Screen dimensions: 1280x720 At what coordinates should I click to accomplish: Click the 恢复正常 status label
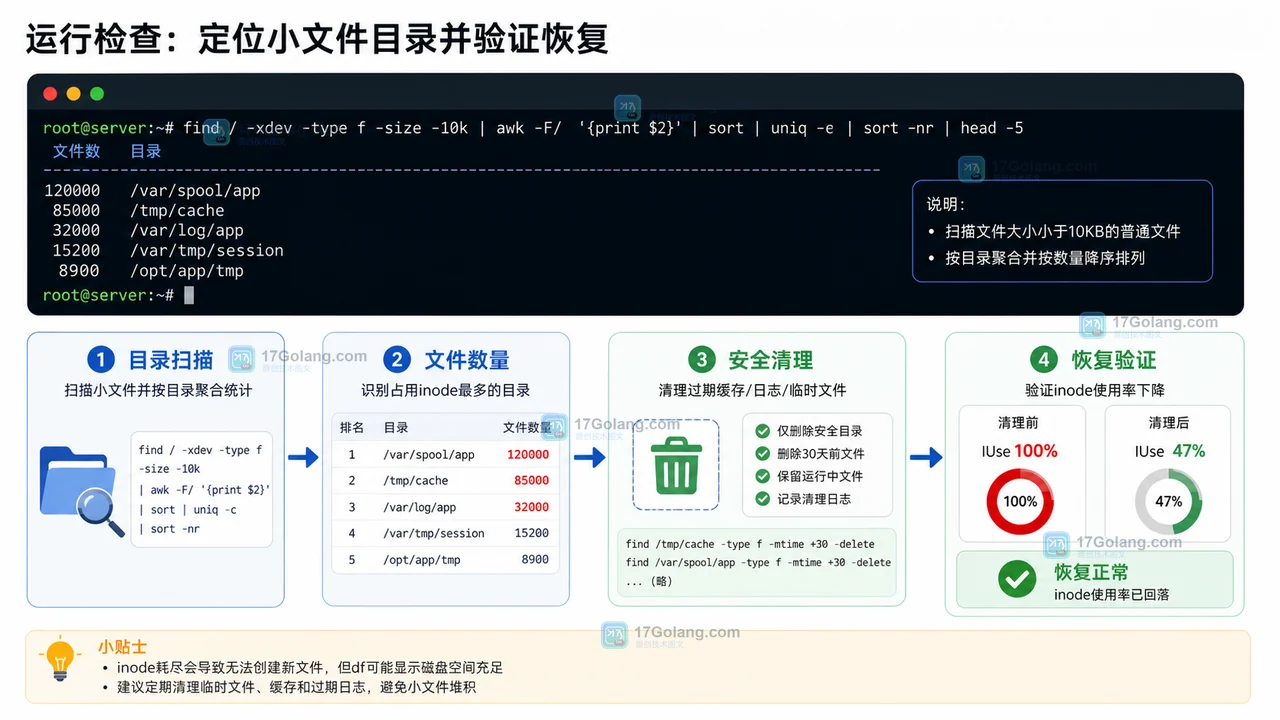pos(1091,572)
